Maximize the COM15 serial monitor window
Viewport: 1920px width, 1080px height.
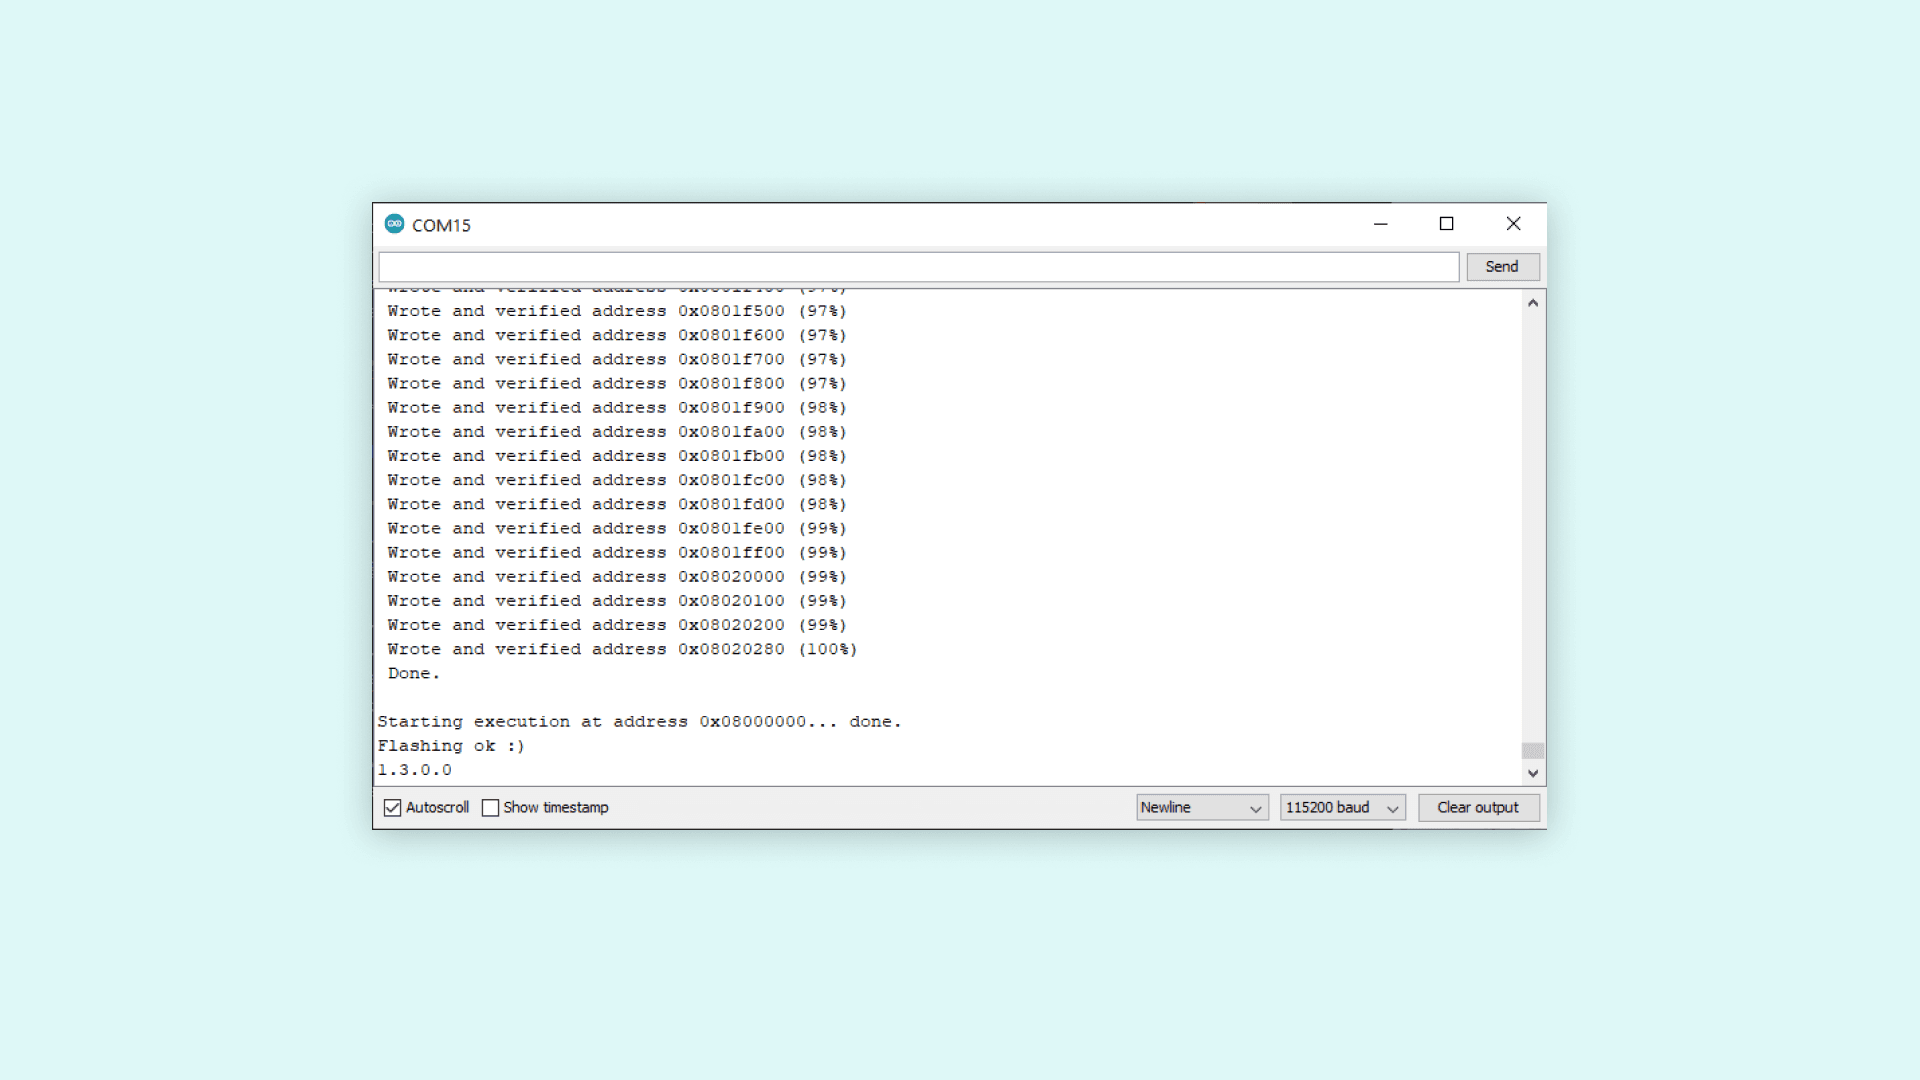pos(1446,224)
